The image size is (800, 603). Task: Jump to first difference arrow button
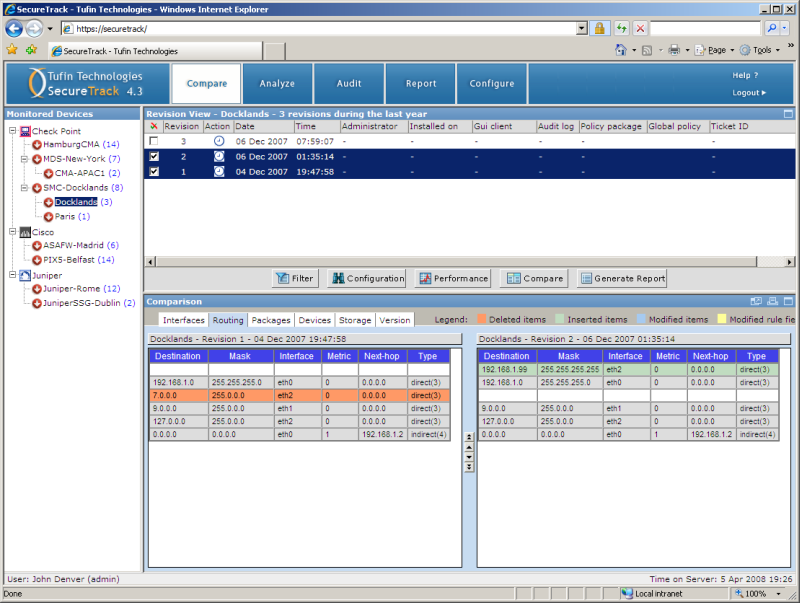pos(469,437)
